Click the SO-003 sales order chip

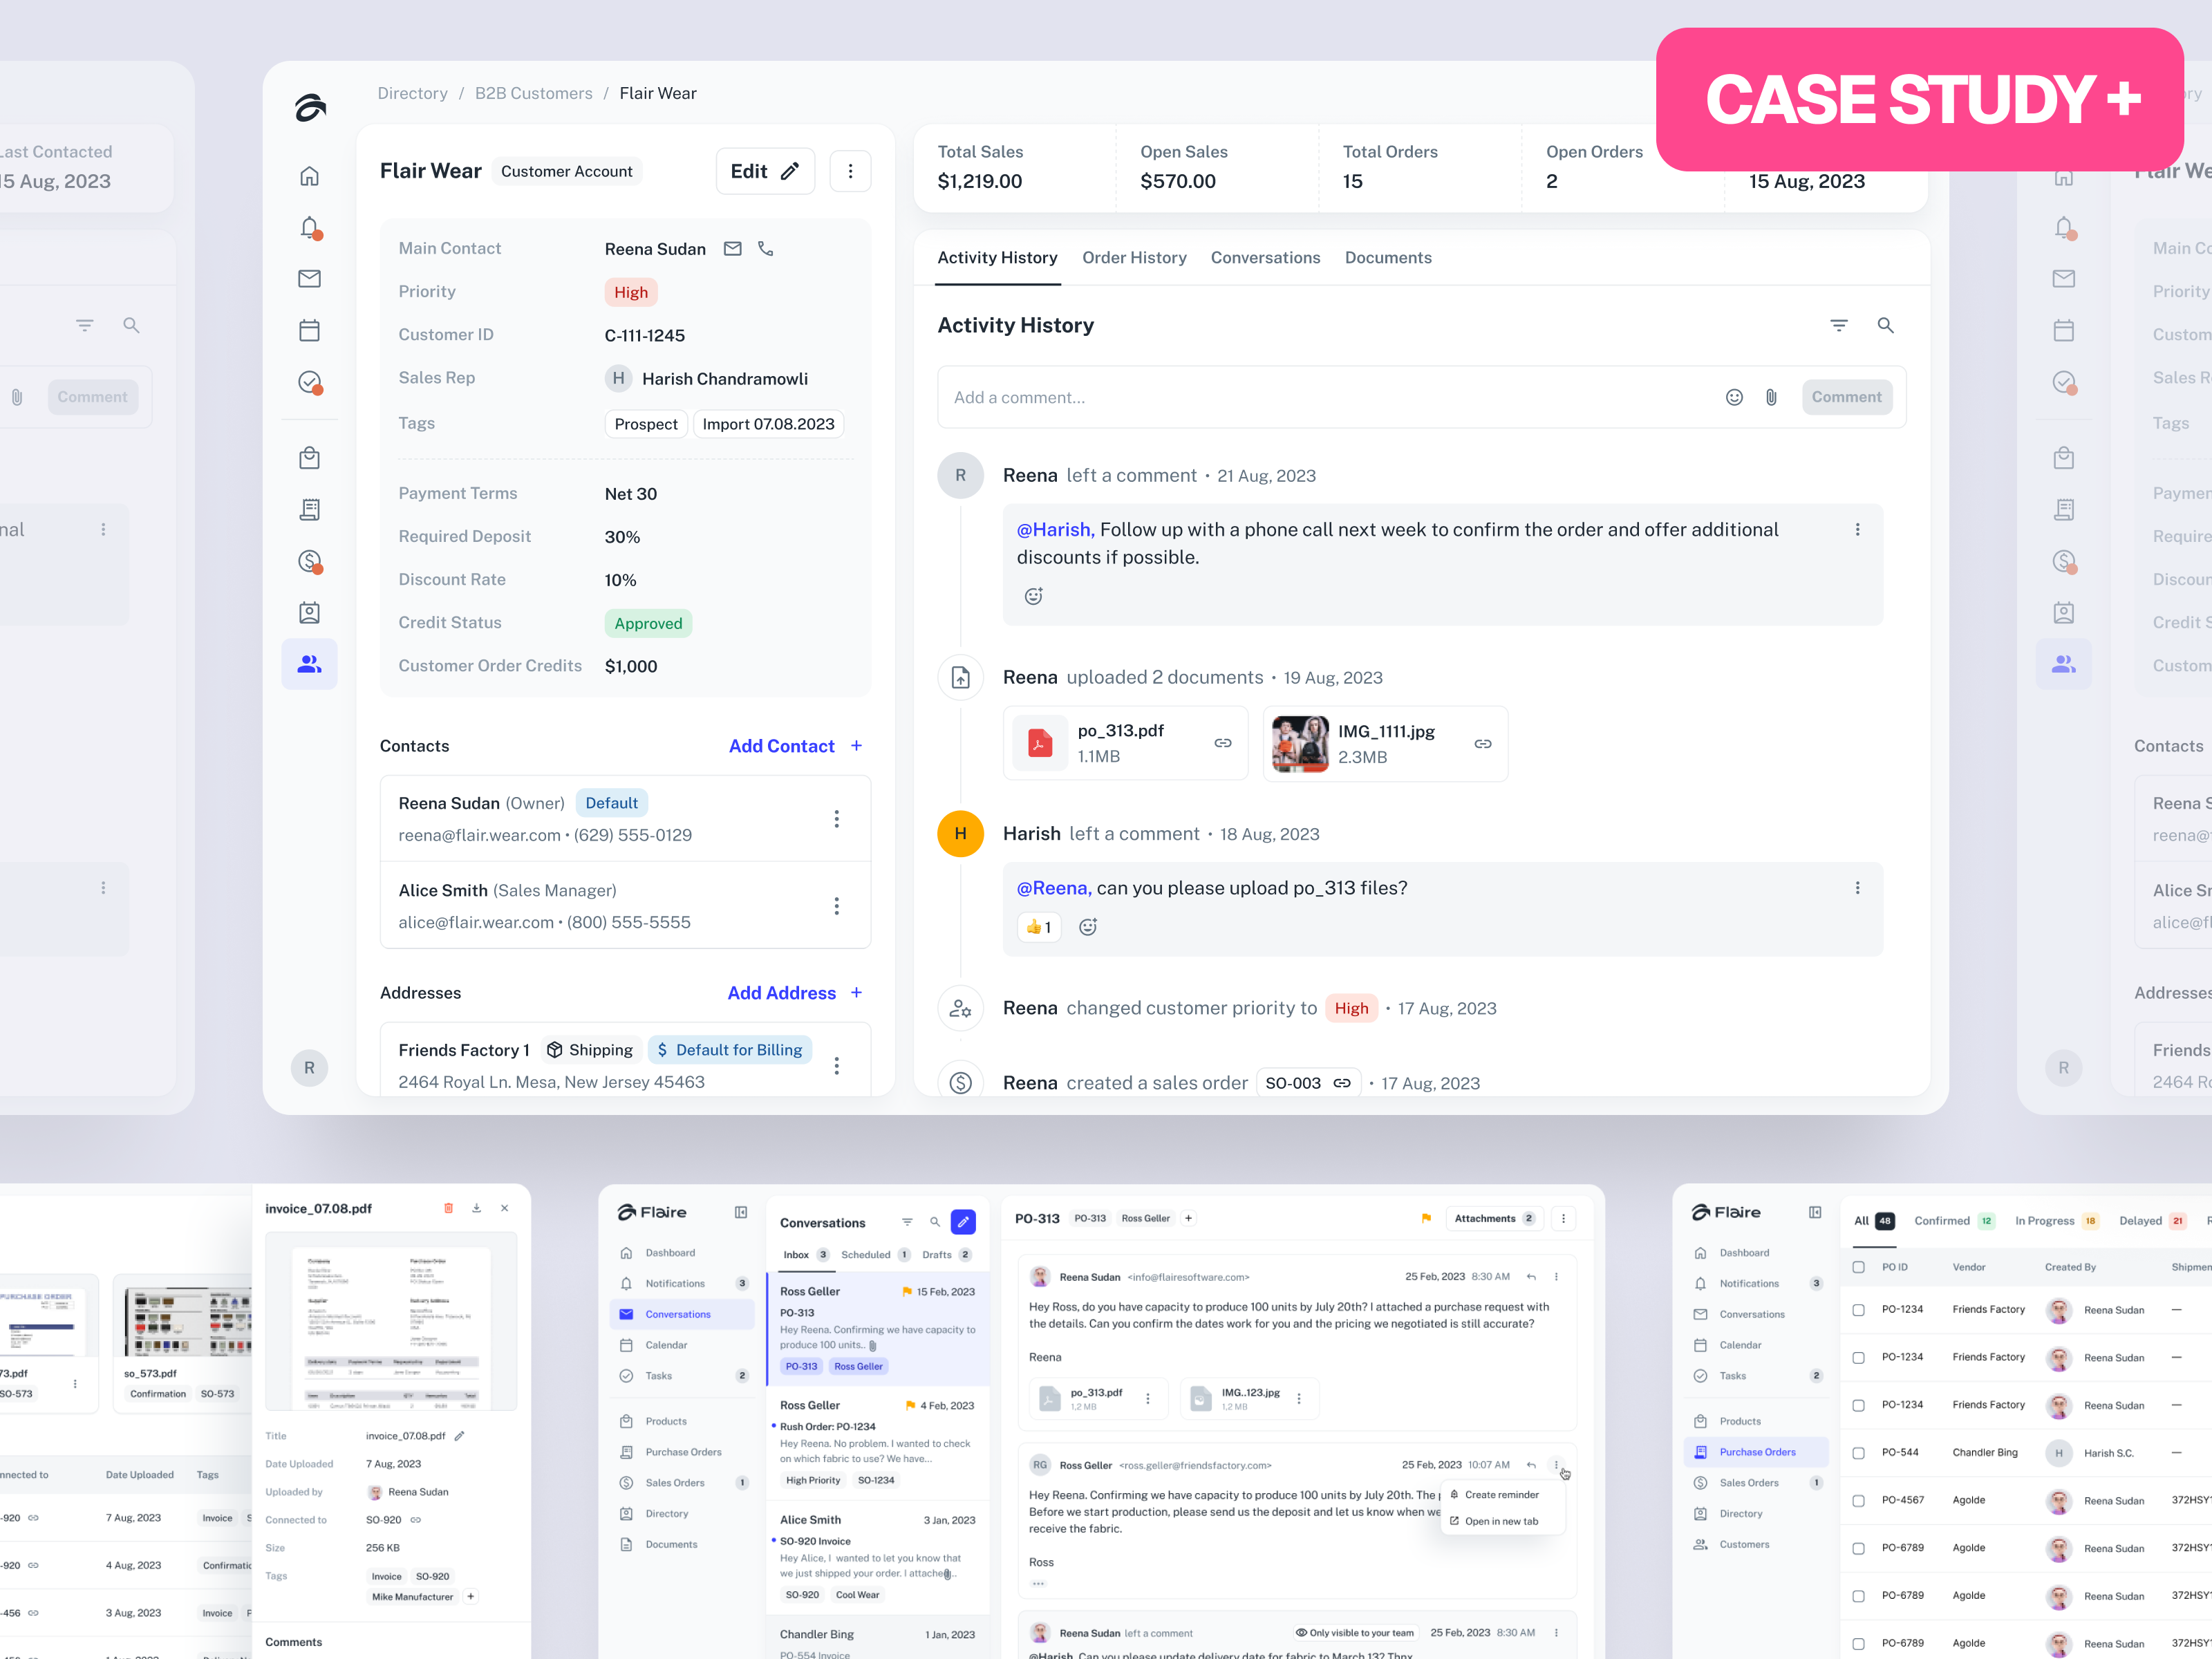[1307, 1083]
